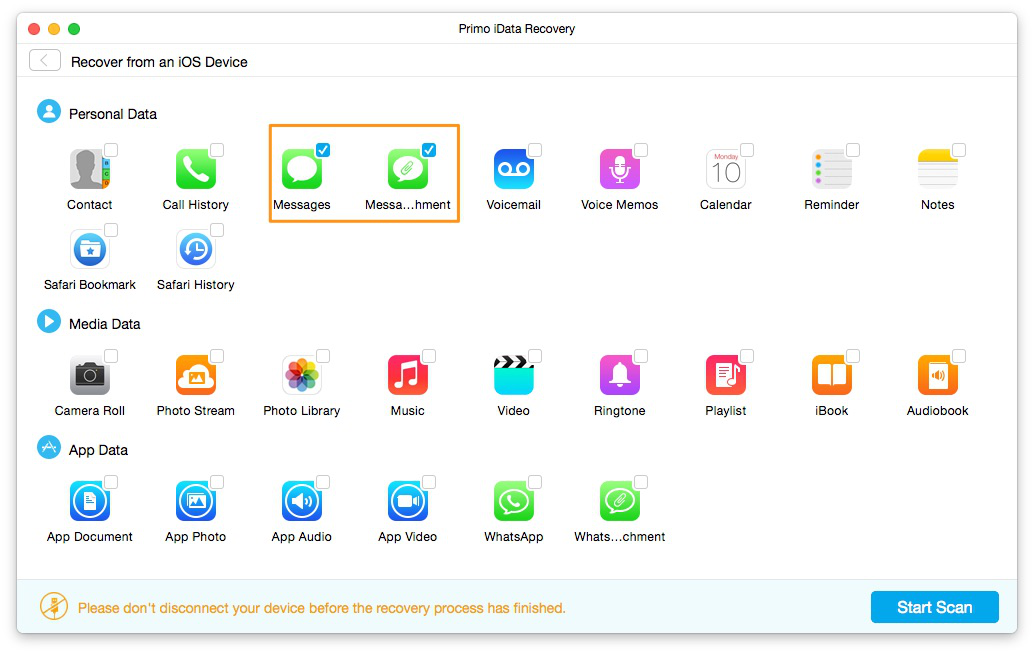Viewport: 1034px width, 654px height.
Task: Click the Ringtone bell icon
Action: pyautogui.click(x=620, y=375)
